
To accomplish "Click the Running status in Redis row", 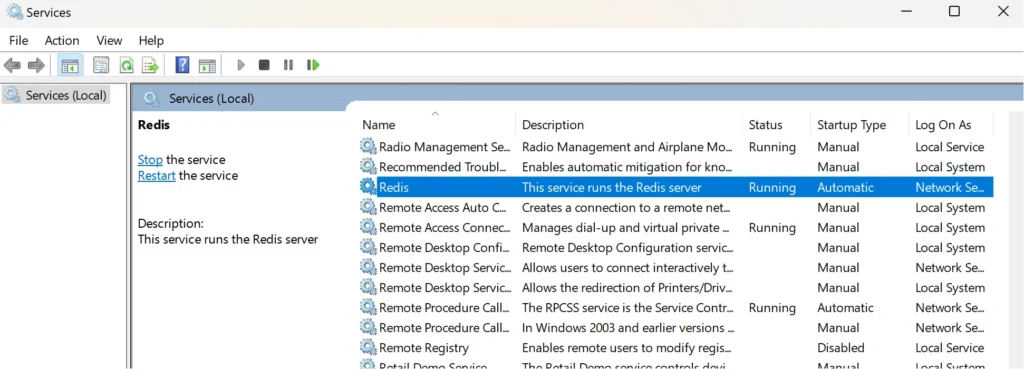I will [x=773, y=187].
